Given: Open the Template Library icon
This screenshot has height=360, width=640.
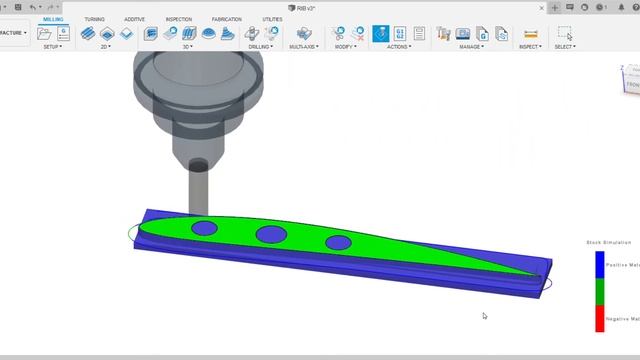Looking at the screenshot, I should point(502,33).
